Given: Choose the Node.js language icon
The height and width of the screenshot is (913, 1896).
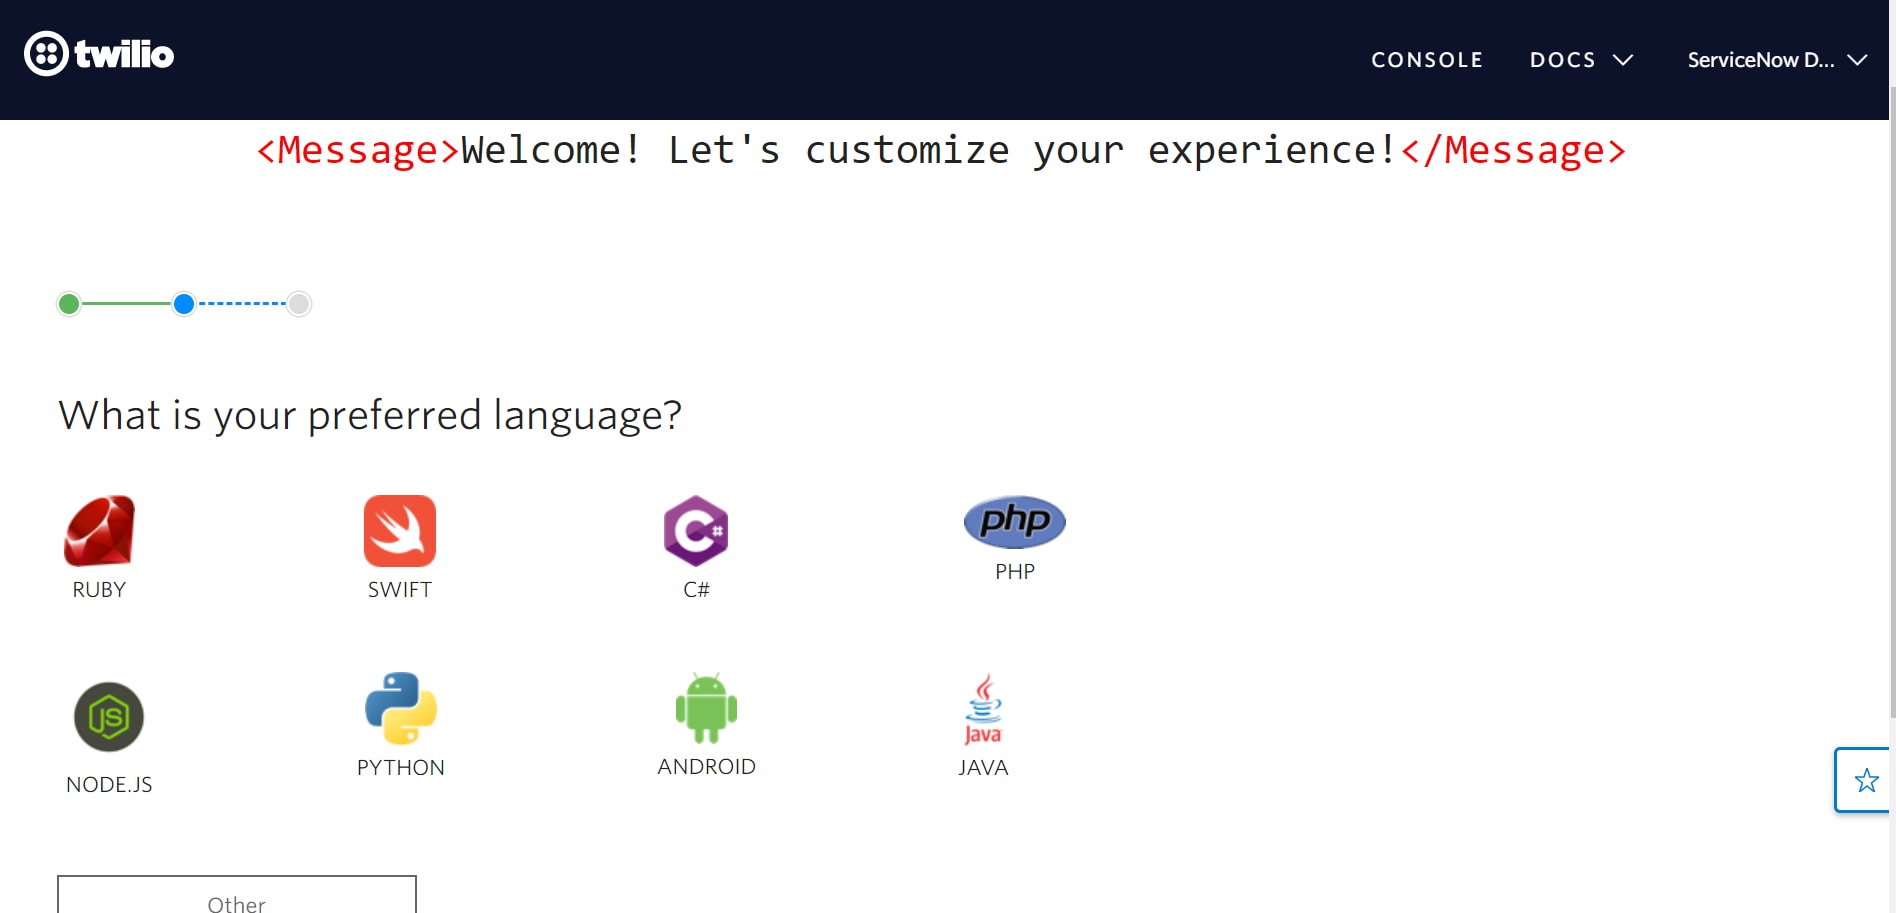Looking at the screenshot, I should 109,717.
